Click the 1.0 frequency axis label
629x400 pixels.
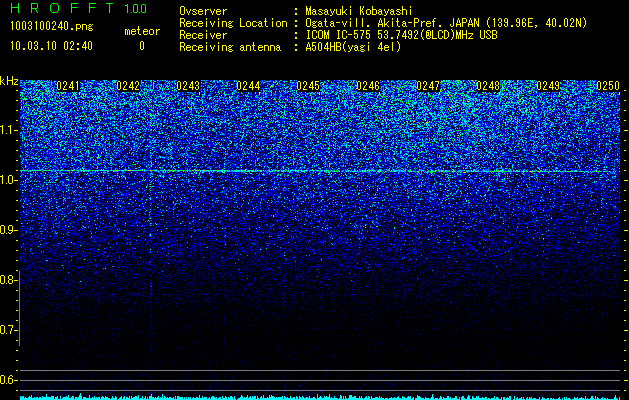pos(8,180)
